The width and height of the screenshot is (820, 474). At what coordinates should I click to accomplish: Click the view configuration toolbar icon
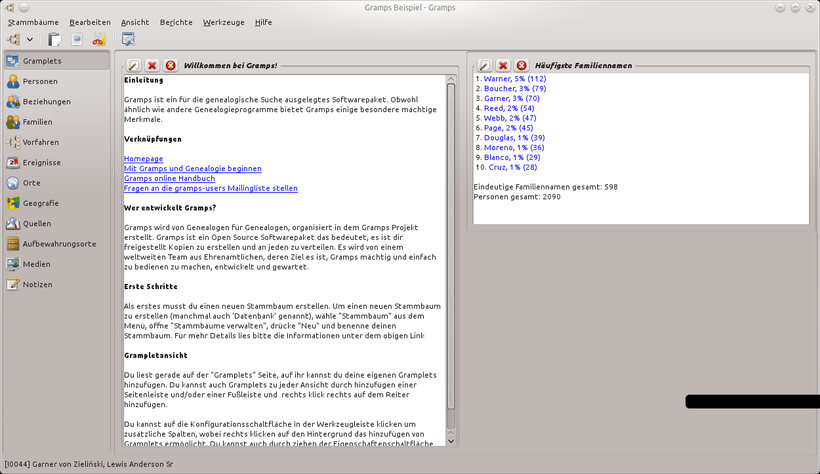128,39
